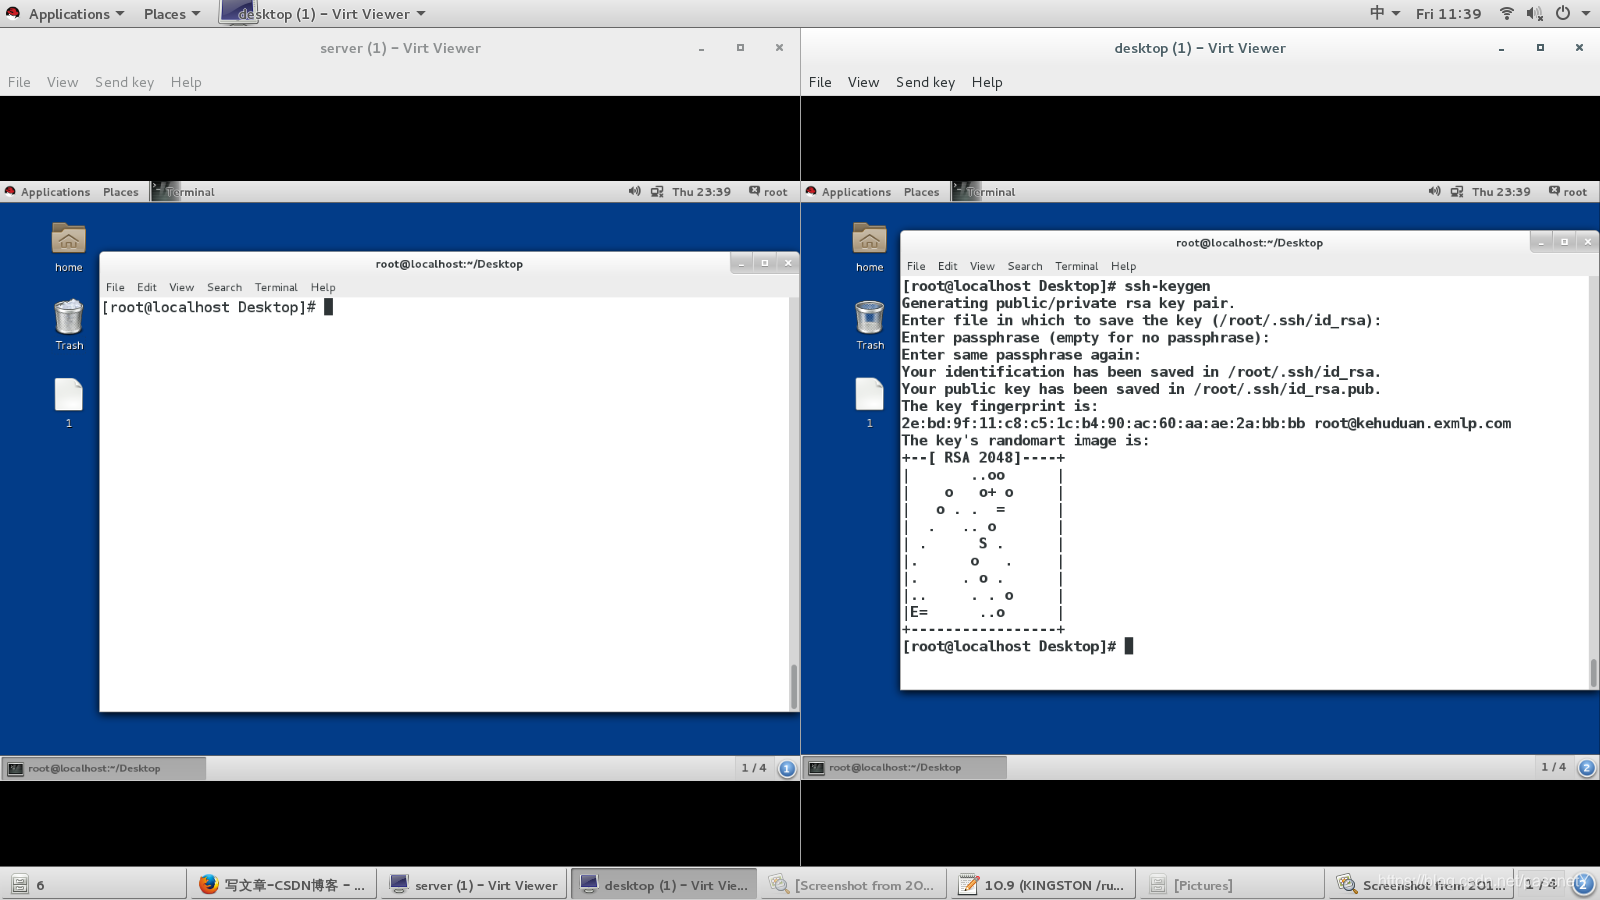The width and height of the screenshot is (1600, 900).
Task: Click host Wi-Fi icon in top bar
Action: [1506, 13]
